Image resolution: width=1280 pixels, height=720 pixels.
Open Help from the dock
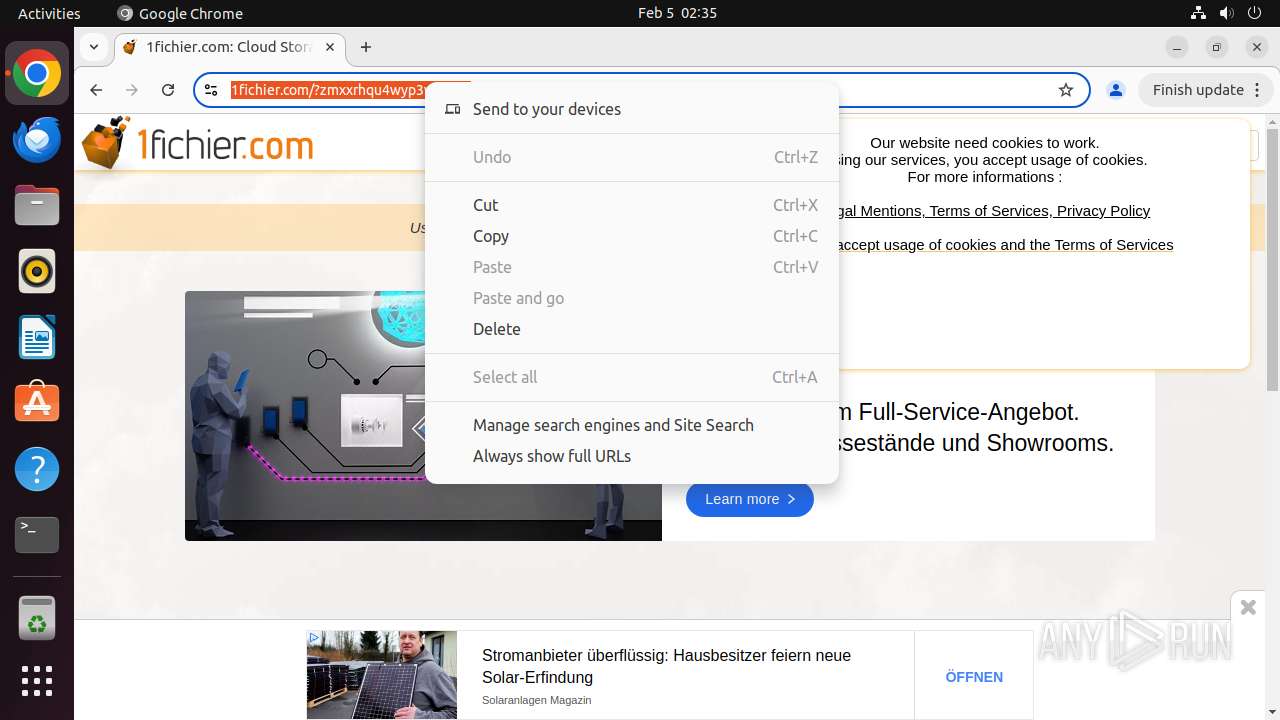[37, 469]
